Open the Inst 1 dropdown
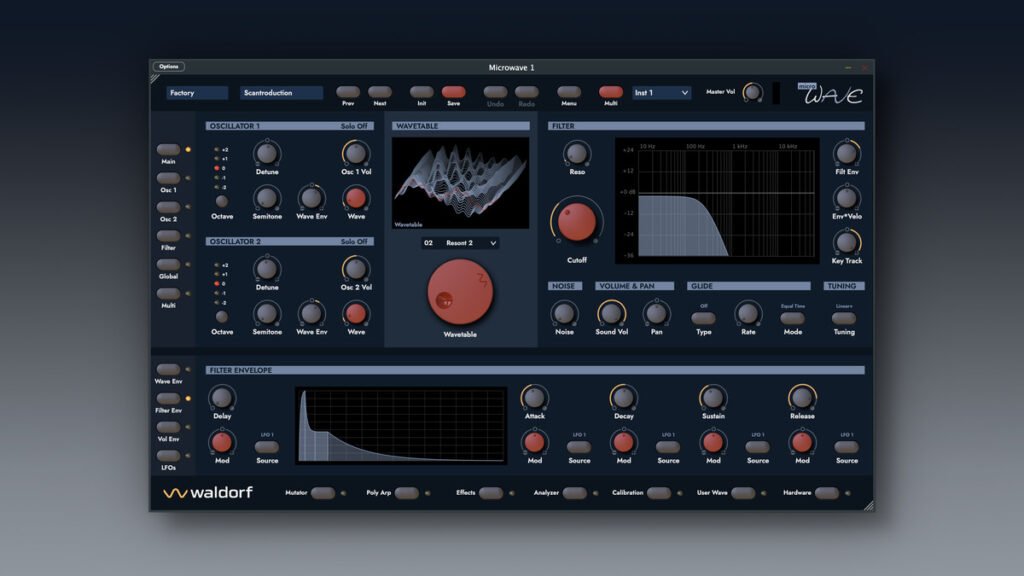Screen dimensions: 1024x576 (662, 93)
